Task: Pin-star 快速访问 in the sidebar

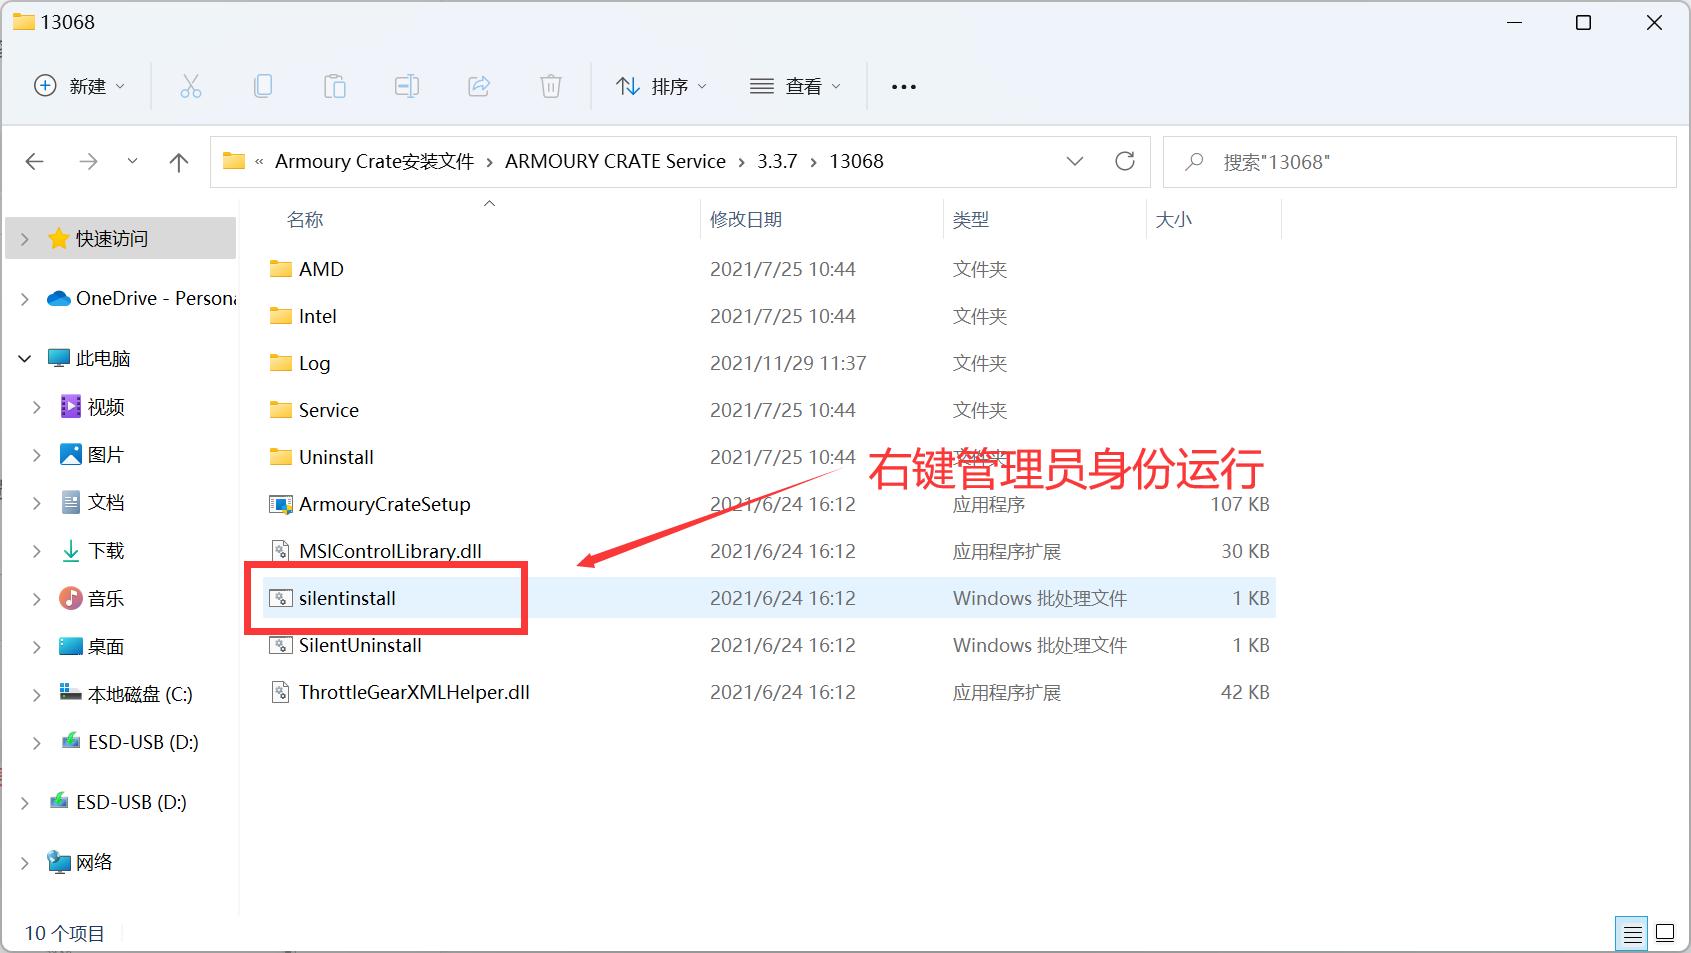Action: [57, 238]
